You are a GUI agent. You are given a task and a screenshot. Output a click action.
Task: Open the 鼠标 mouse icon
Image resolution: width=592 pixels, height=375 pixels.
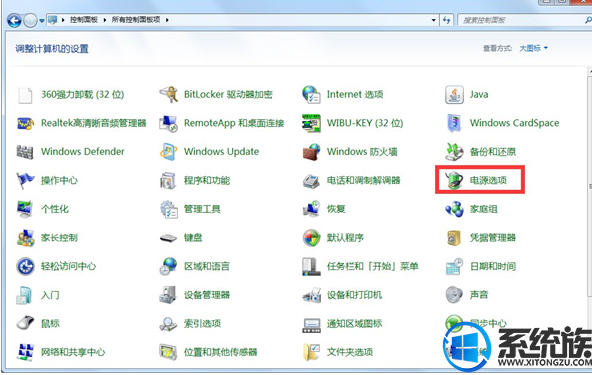(x=25, y=323)
